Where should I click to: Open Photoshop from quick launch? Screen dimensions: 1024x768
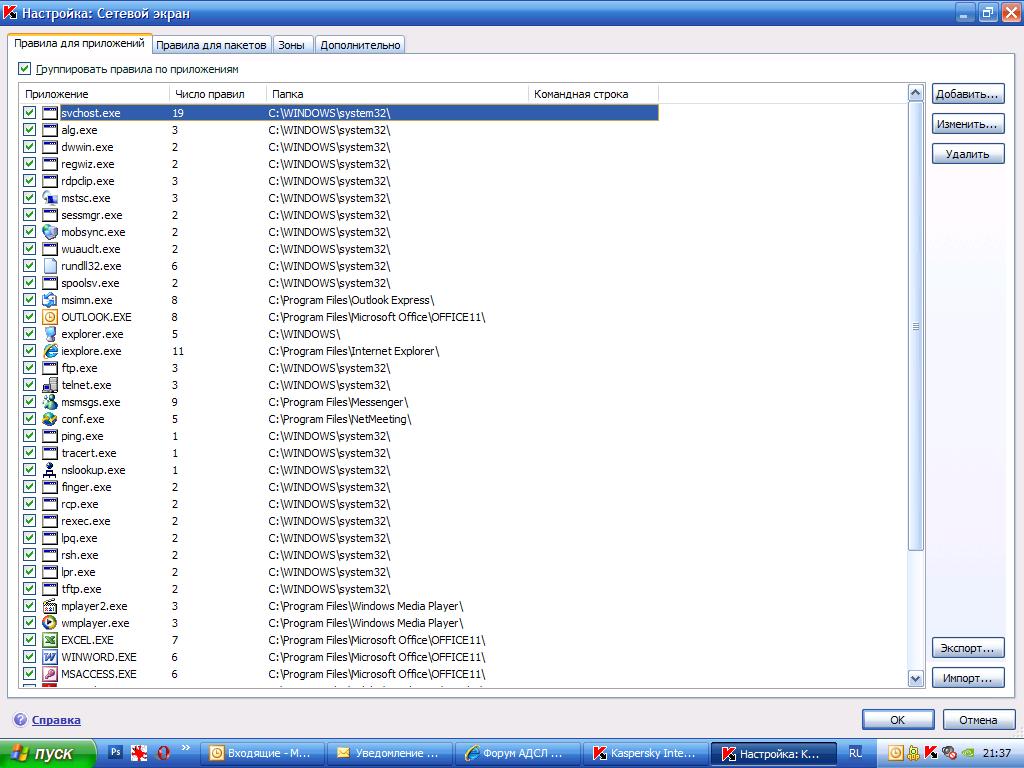pyautogui.click(x=115, y=752)
